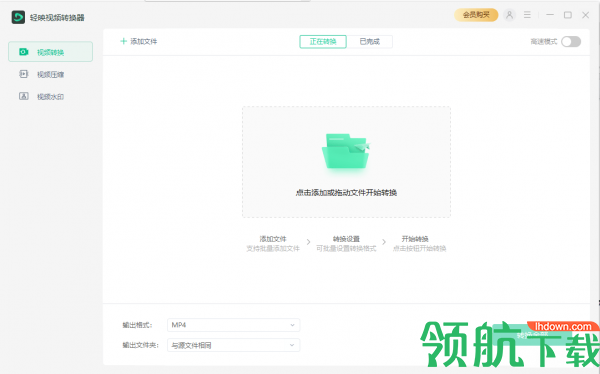Toggle the 高速模式 switch
This screenshot has height=374, width=600.
[x=571, y=41]
